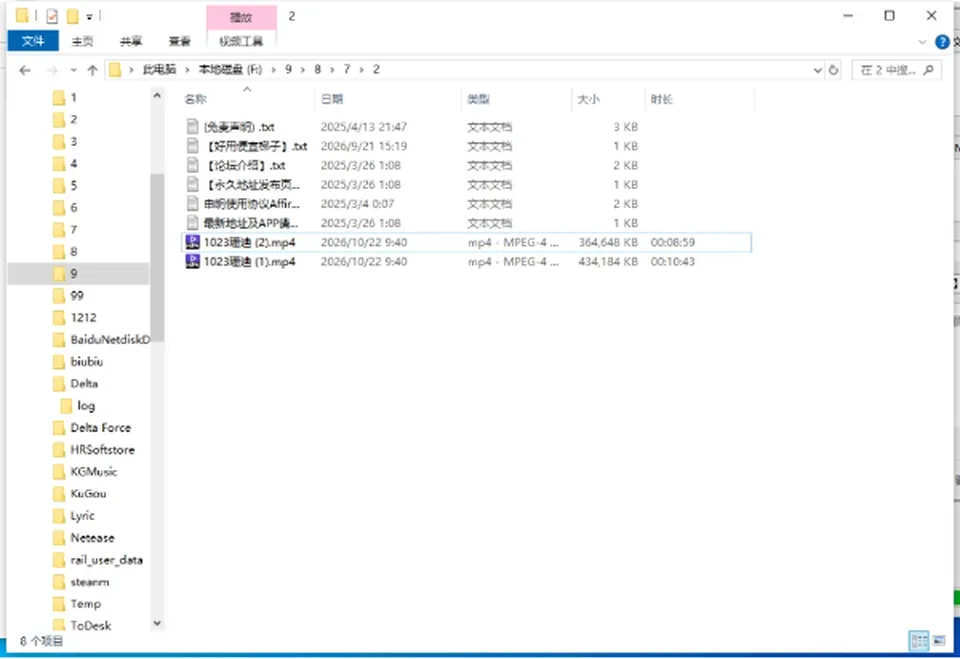Click the navigation pane scrollbar thumb
Image resolution: width=960 pixels, height=659 pixels.
click(x=157, y=257)
